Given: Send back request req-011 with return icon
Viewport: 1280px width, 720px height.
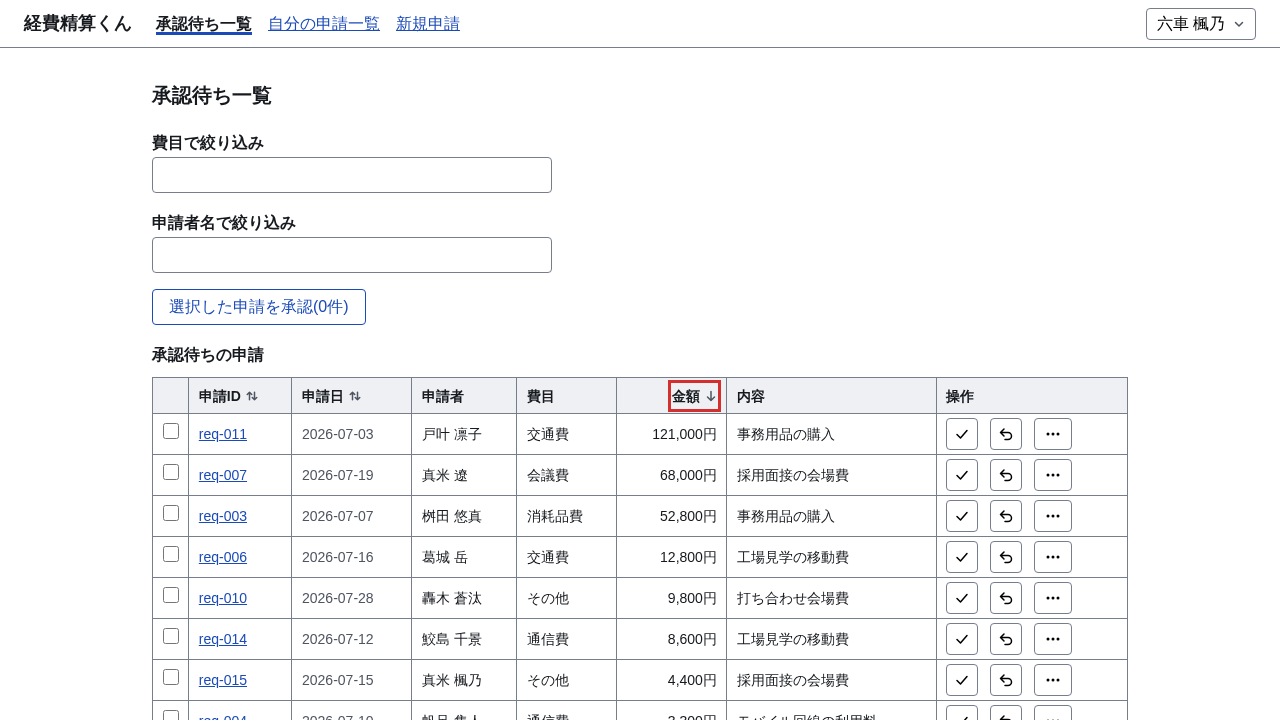Looking at the screenshot, I should coord(1006,434).
